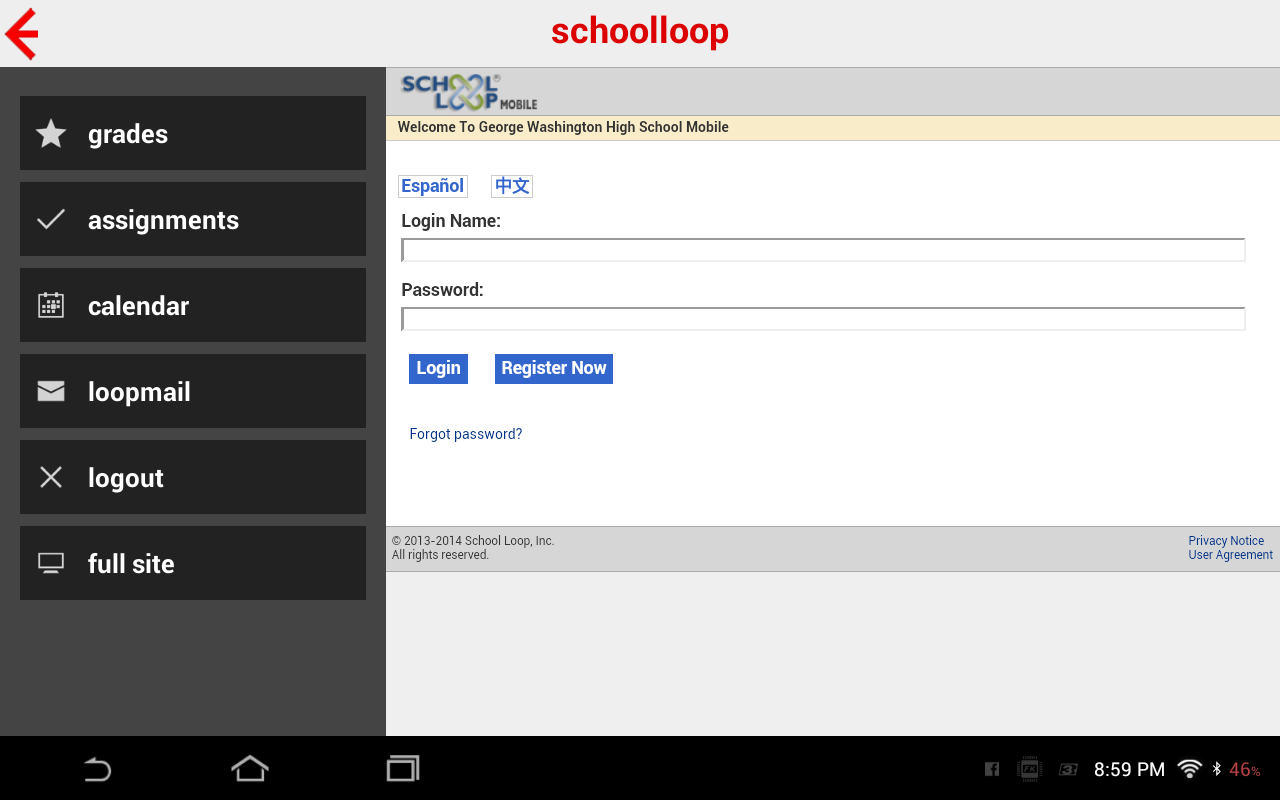Click the School Loop Mobile logo
This screenshot has height=800, width=1280.
pos(469,92)
